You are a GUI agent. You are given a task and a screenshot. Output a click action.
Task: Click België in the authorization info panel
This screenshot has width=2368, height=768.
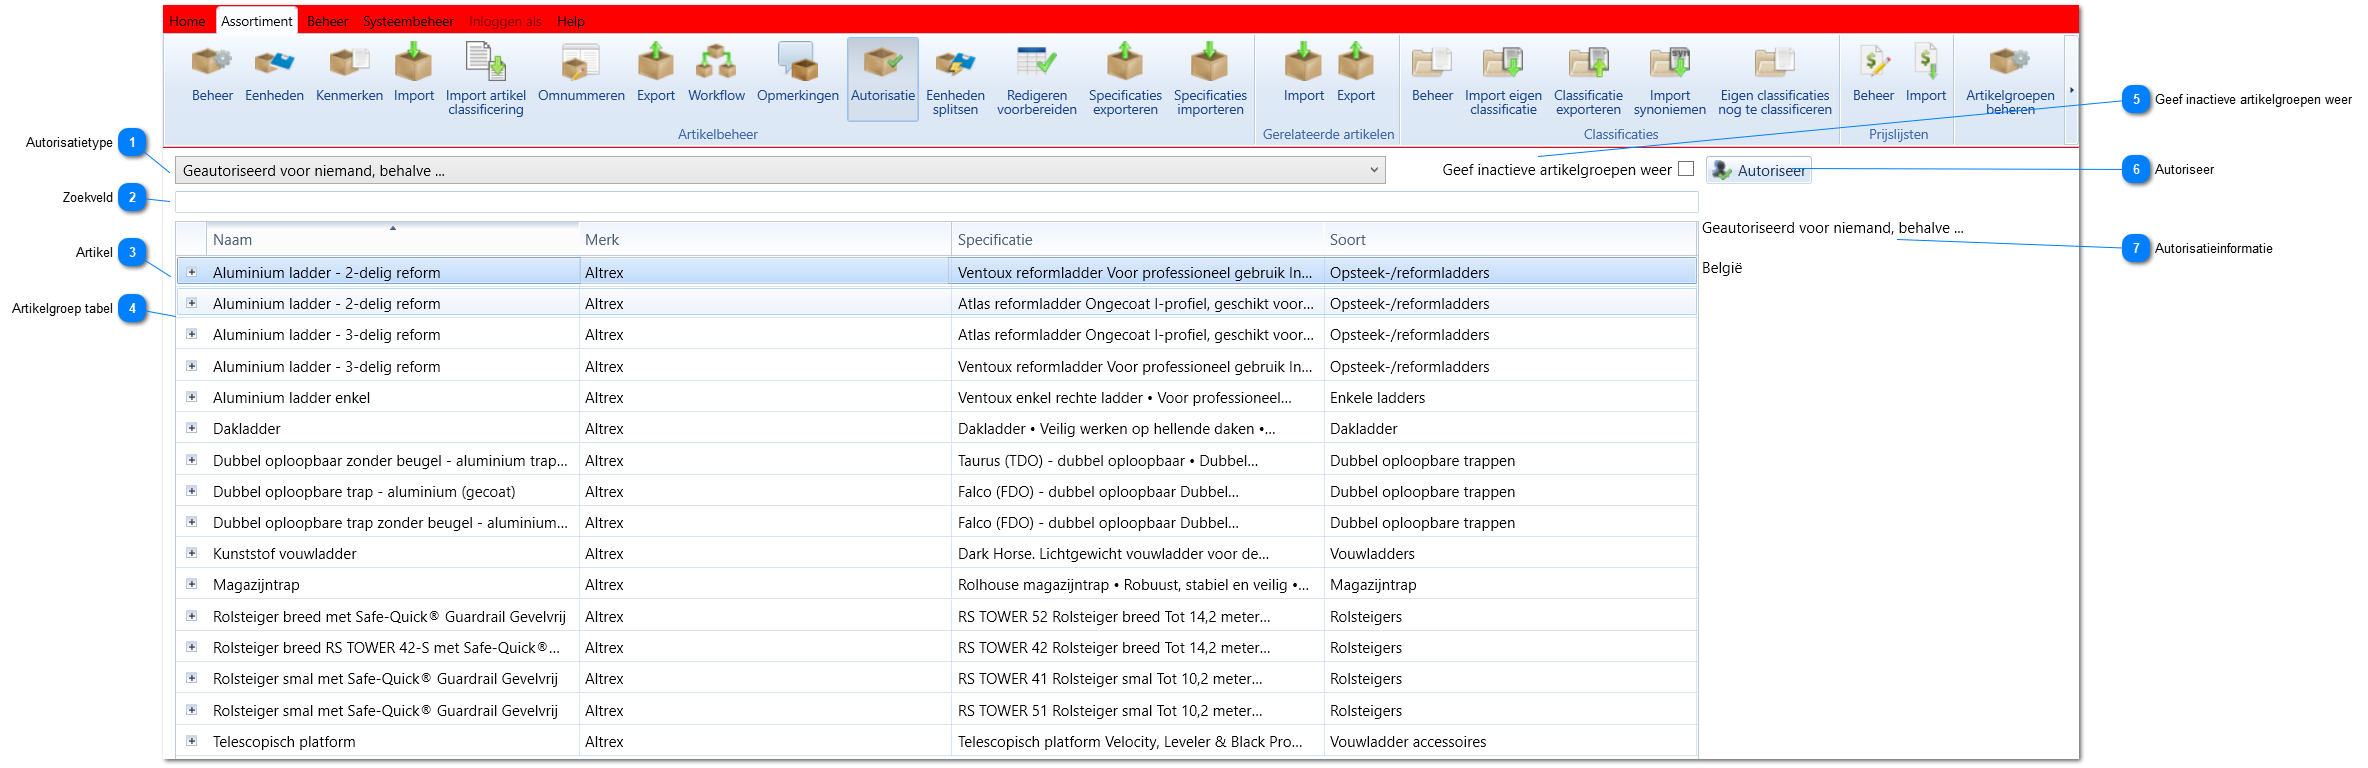pyautogui.click(x=1722, y=267)
